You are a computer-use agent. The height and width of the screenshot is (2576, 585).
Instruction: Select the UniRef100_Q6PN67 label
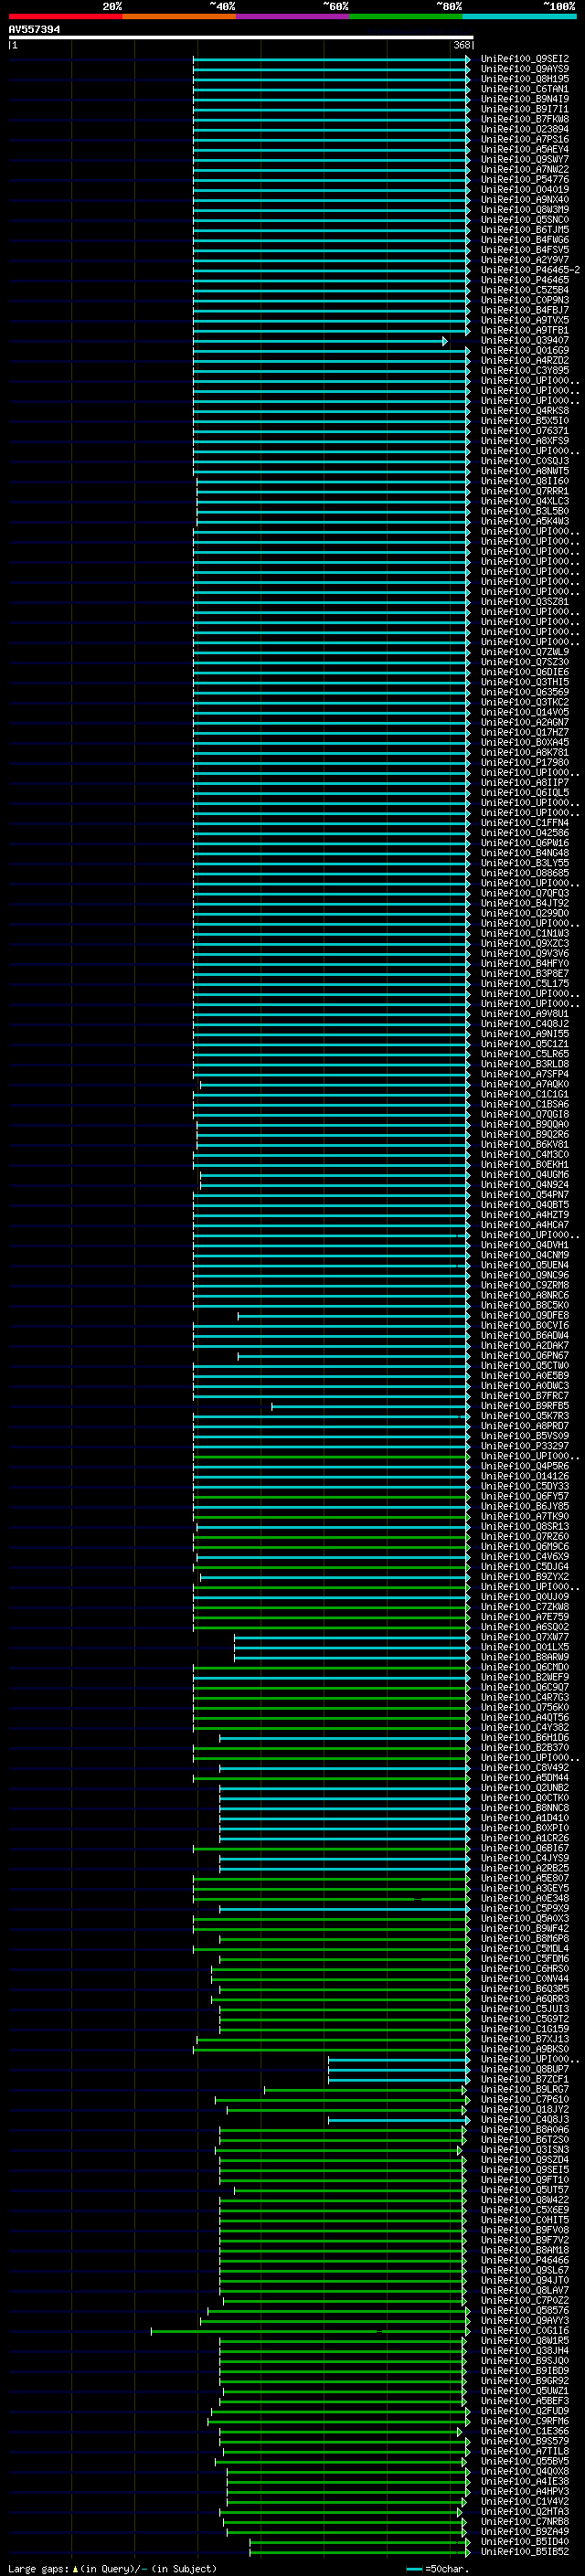point(525,1356)
